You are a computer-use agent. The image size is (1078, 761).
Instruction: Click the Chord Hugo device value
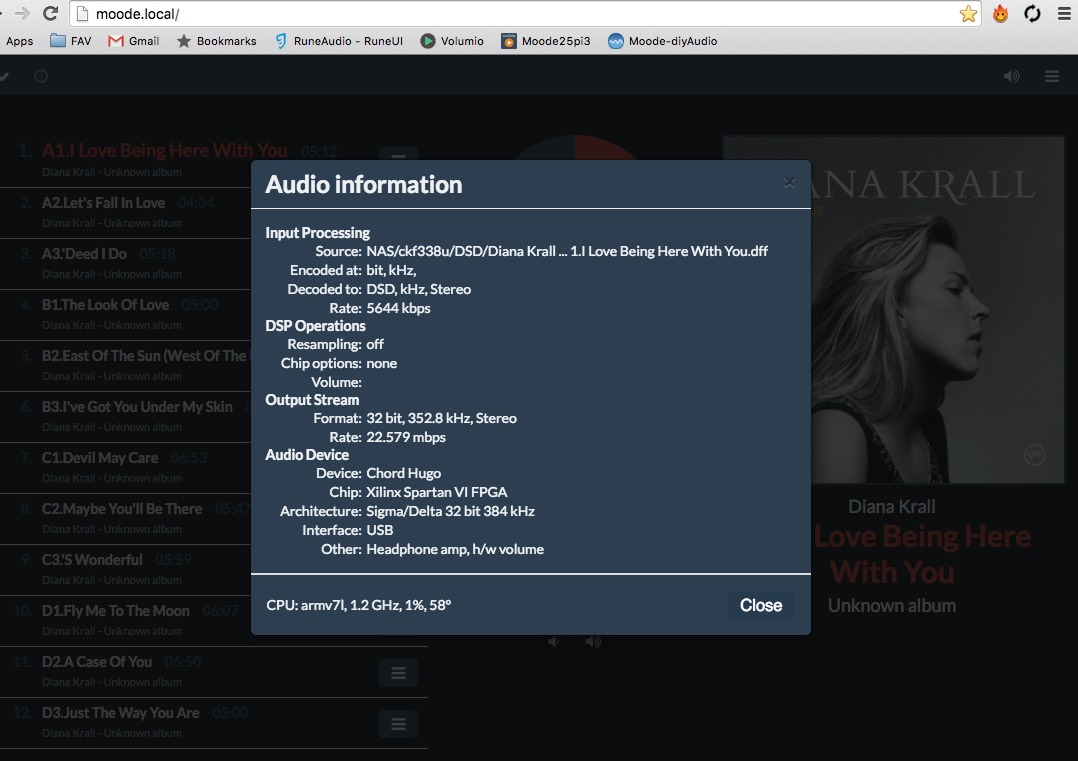pyautogui.click(x=404, y=473)
